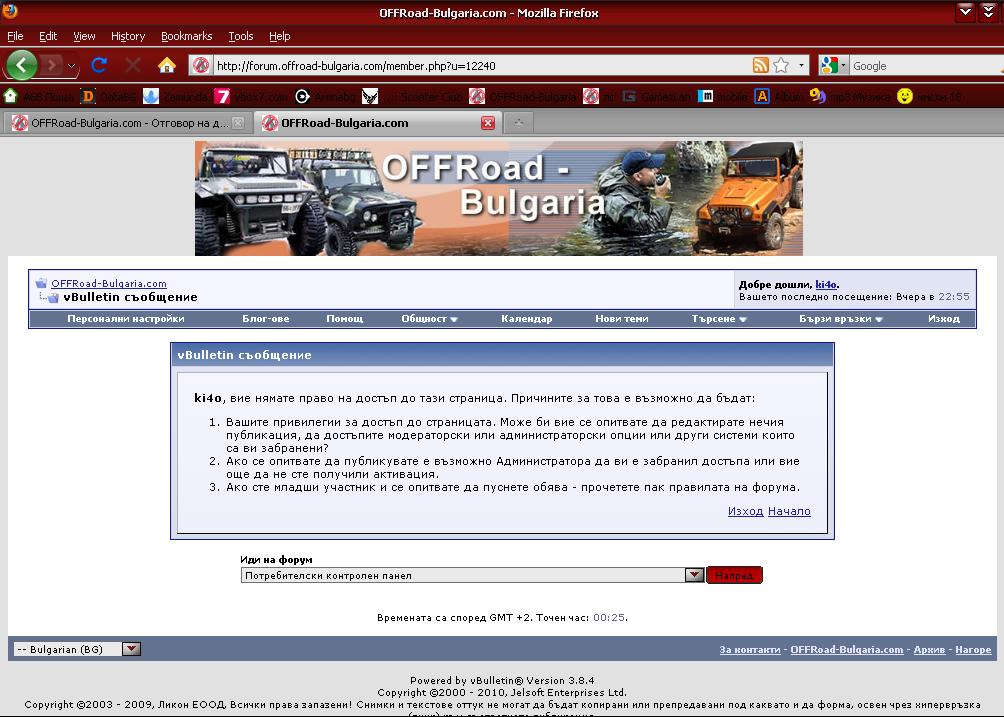This screenshot has height=717, width=1004.
Task: Click the OFFRoad-Bulgaria.com breadcrumb link
Action: [x=109, y=284]
